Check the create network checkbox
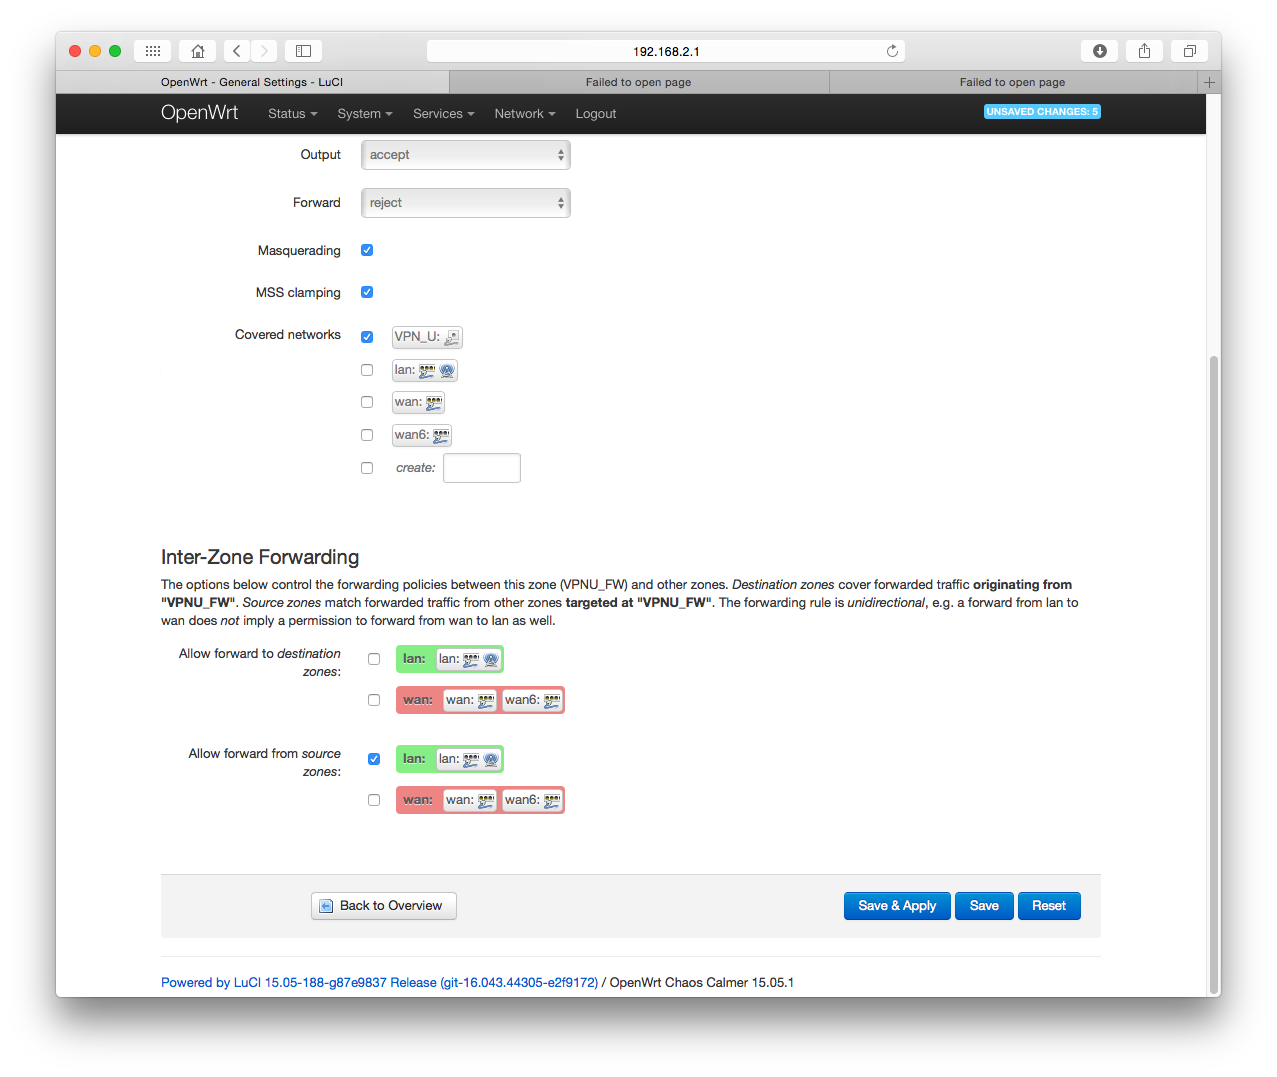 pyautogui.click(x=367, y=468)
